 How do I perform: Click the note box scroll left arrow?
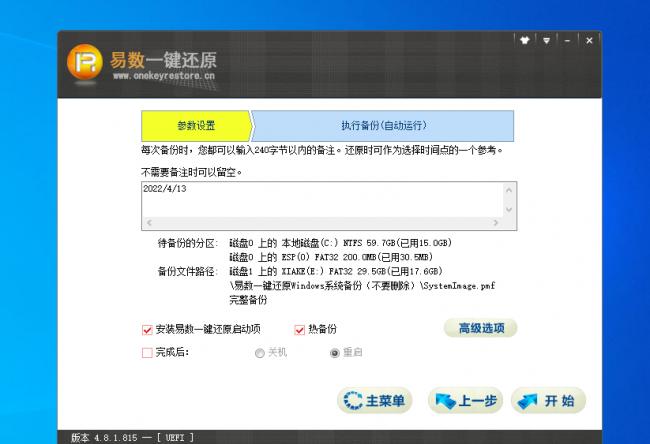150,223
